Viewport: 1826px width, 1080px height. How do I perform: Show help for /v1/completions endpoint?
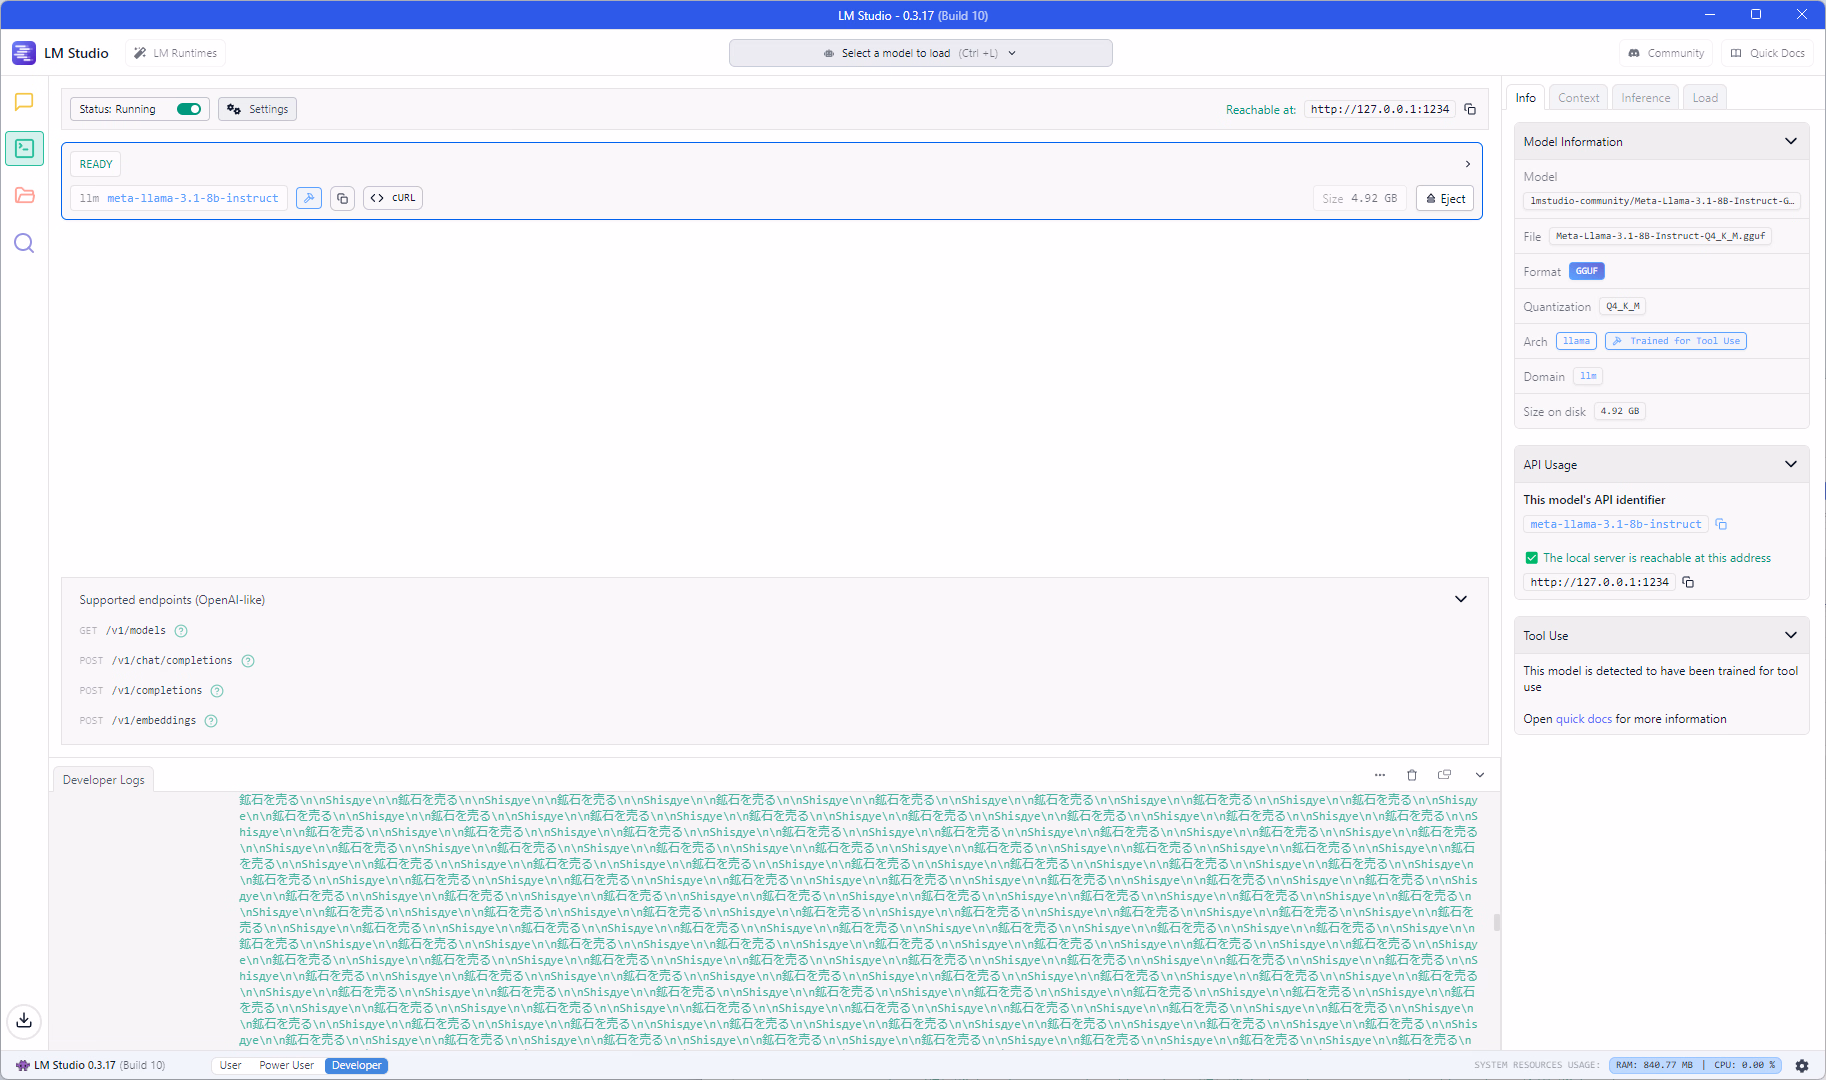(x=217, y=691)
